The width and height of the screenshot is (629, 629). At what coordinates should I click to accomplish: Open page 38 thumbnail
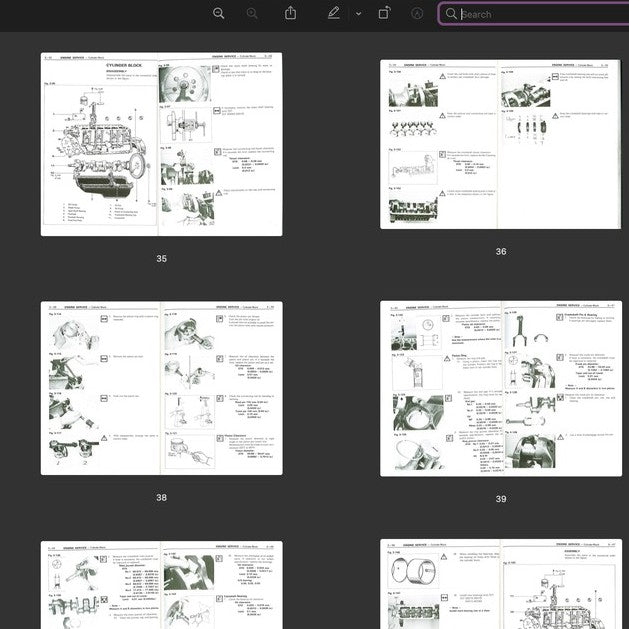click(x=161, y=388)
